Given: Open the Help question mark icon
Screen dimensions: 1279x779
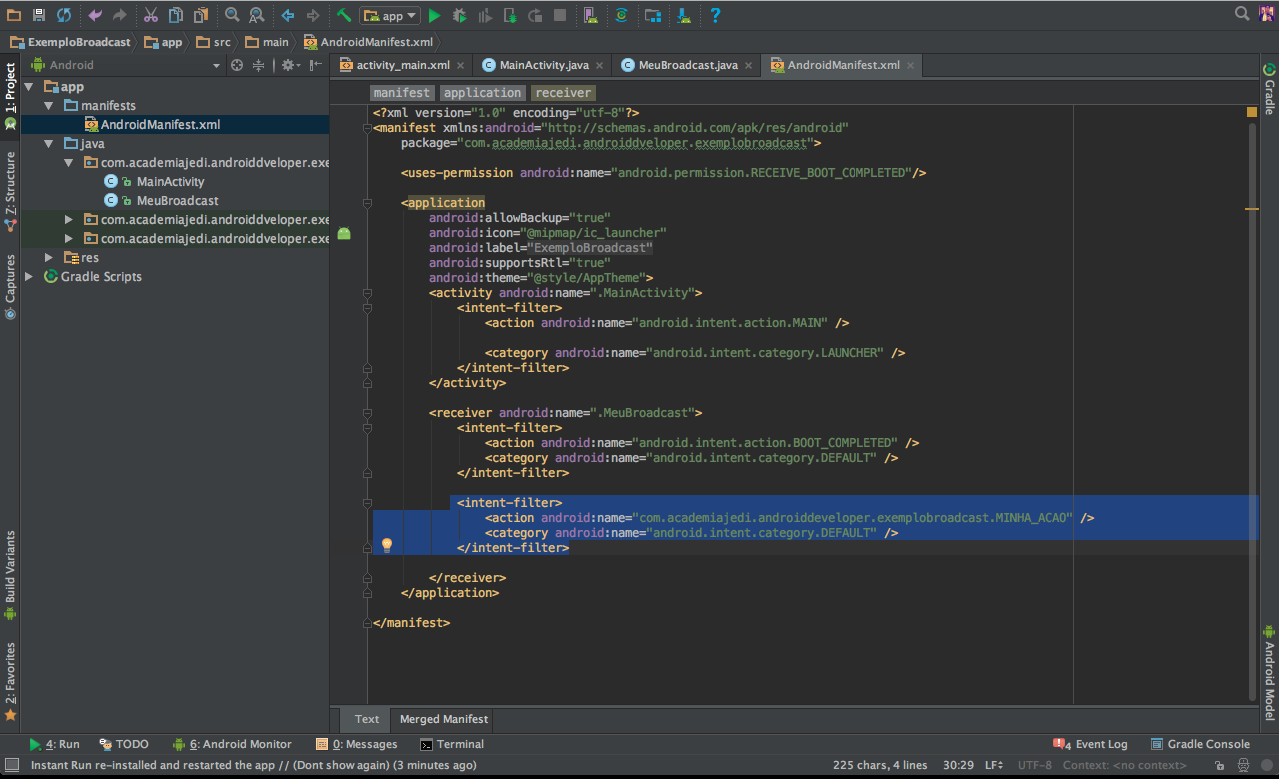Looking at the screenshot, I should (715, 15).
